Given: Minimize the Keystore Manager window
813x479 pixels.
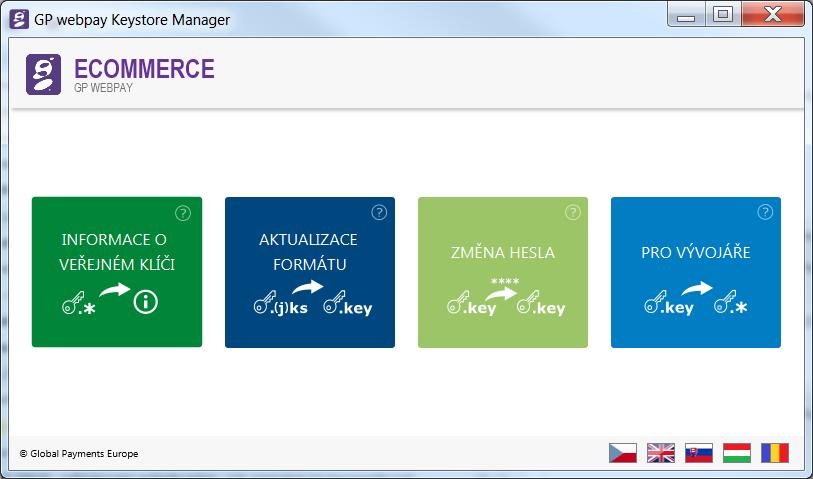Looking at the screenshot, I should click(x=685, y=15).
